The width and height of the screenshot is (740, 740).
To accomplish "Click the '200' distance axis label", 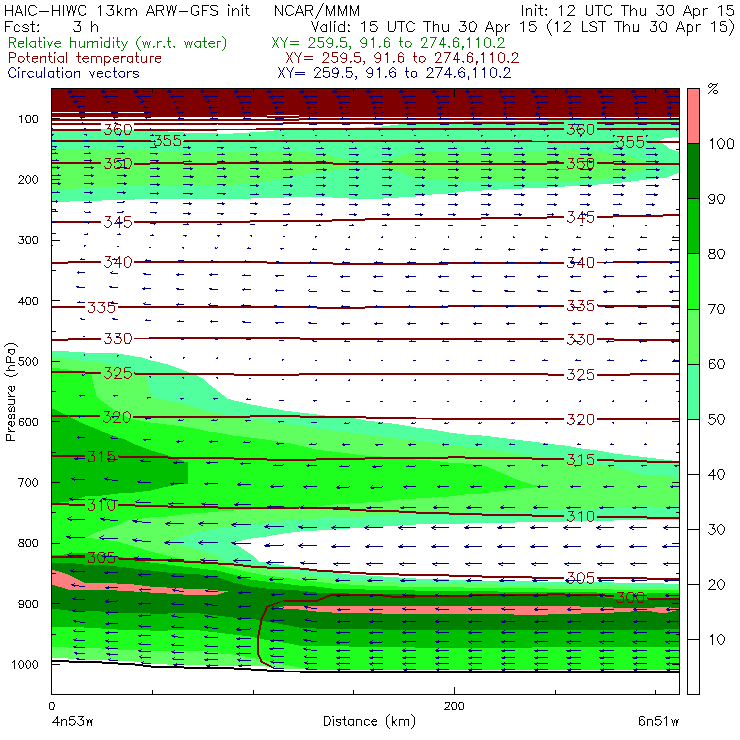I will tap(454, 706).
